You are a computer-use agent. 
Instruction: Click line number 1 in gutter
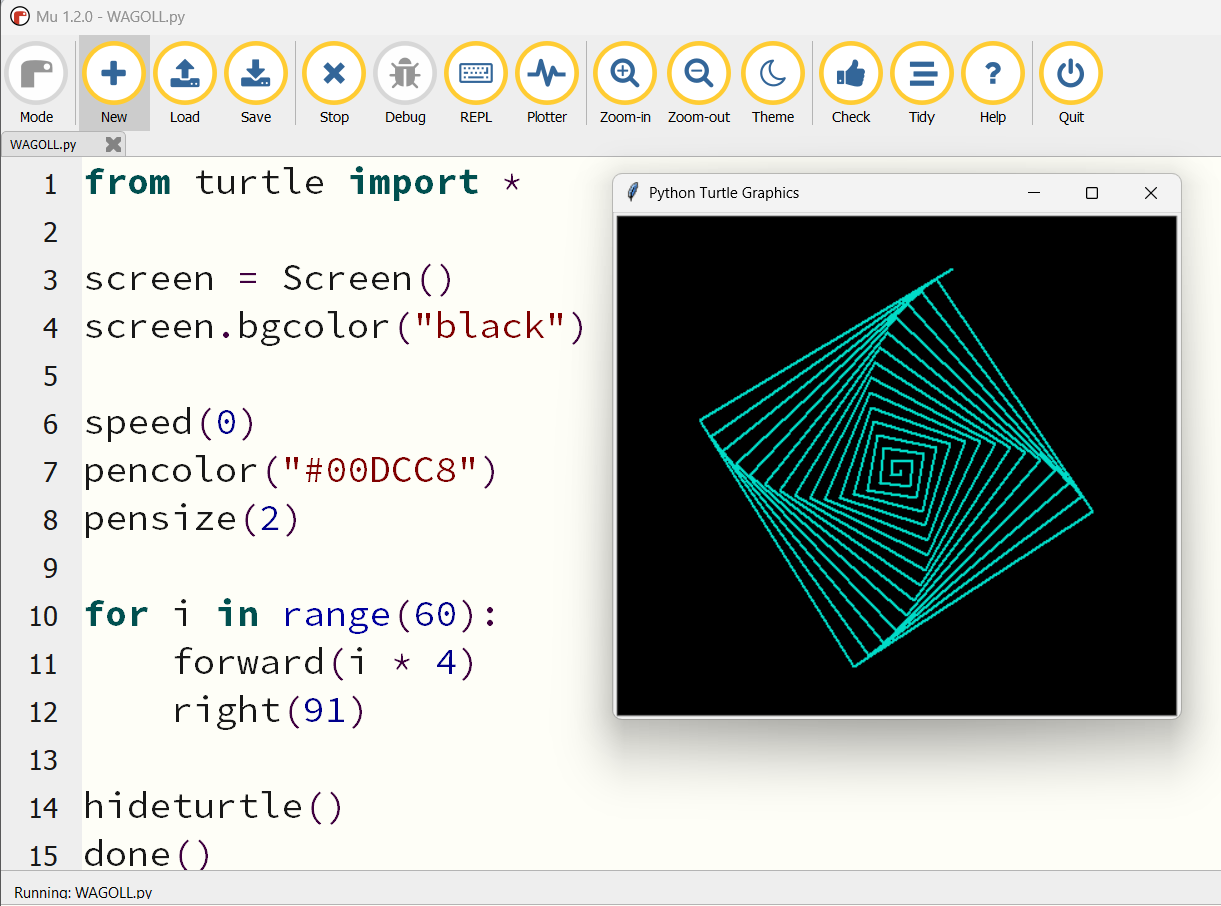coord(51,185)
